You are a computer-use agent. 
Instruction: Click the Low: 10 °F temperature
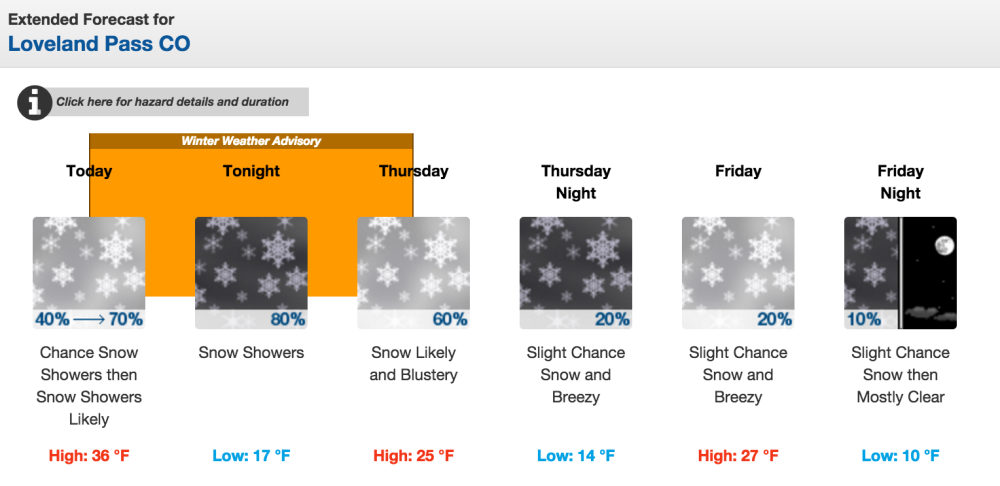[x=901, y=456]
